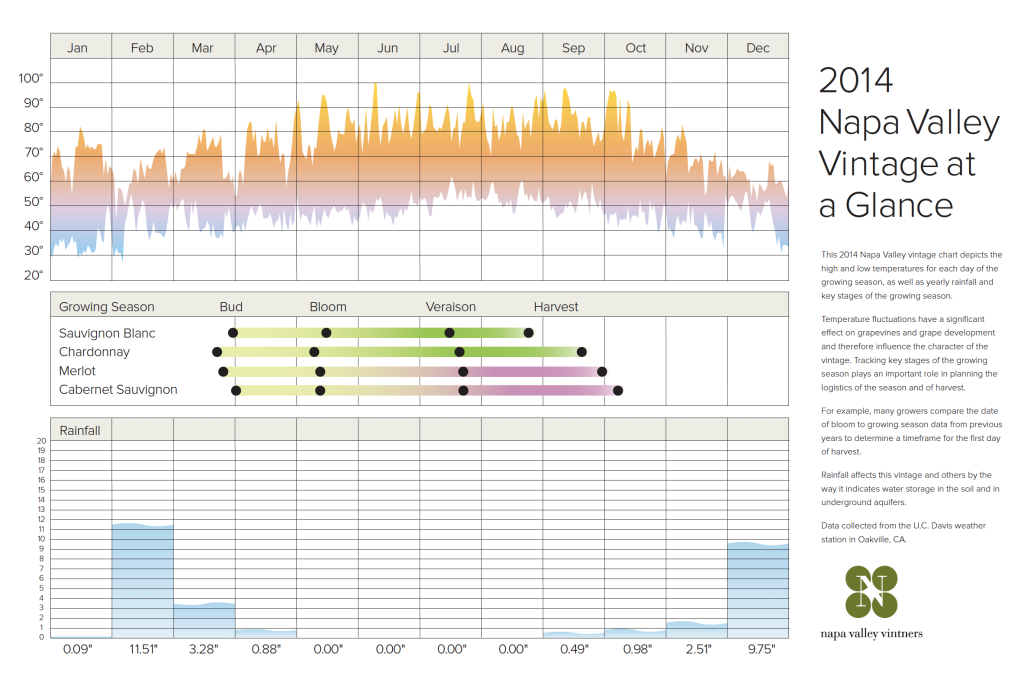Select the Chardonnay veraison marker dot
Image resolution: width=1024 pixels, height=689 pixels.
tap(459, 352)
